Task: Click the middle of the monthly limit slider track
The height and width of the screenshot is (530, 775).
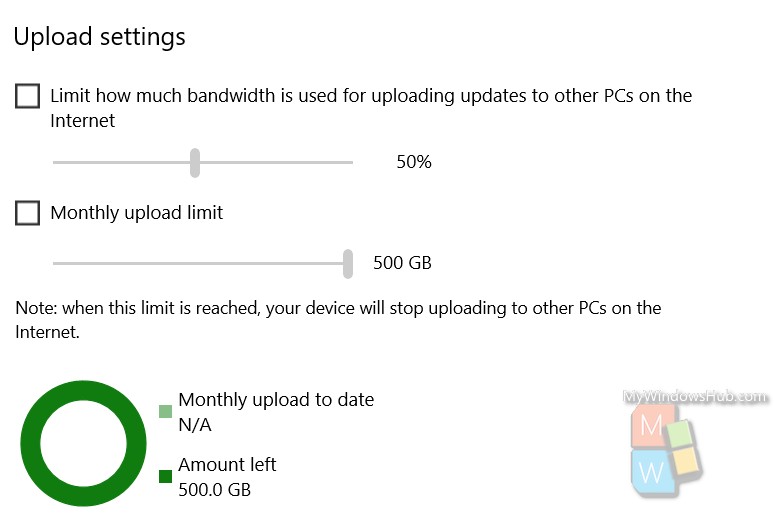Action: point(198,264)
